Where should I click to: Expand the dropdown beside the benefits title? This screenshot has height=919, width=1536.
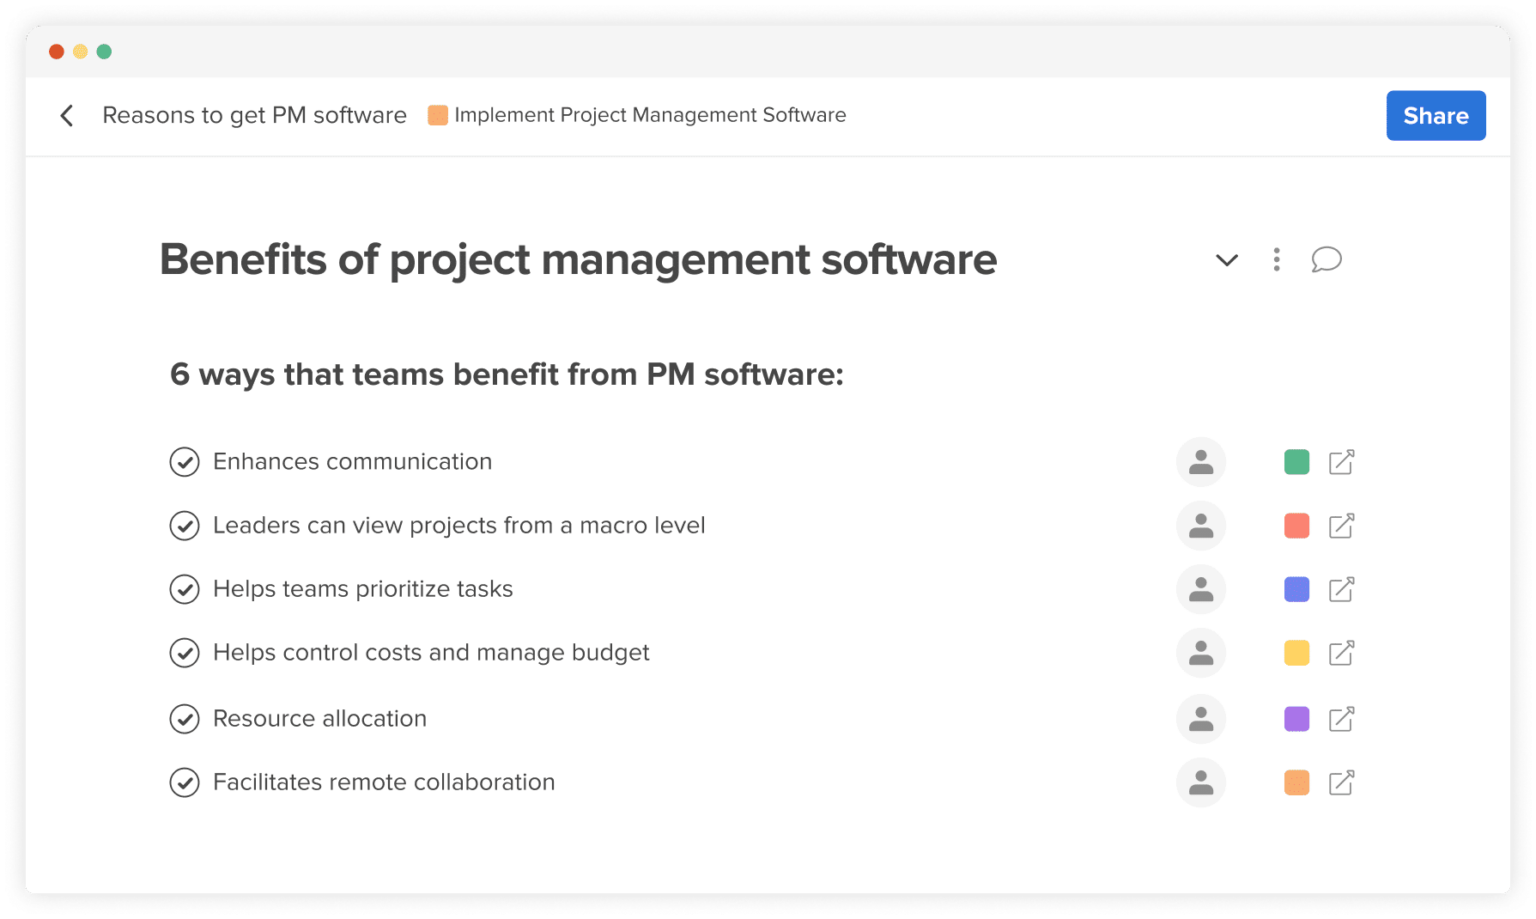point(1227,260)
